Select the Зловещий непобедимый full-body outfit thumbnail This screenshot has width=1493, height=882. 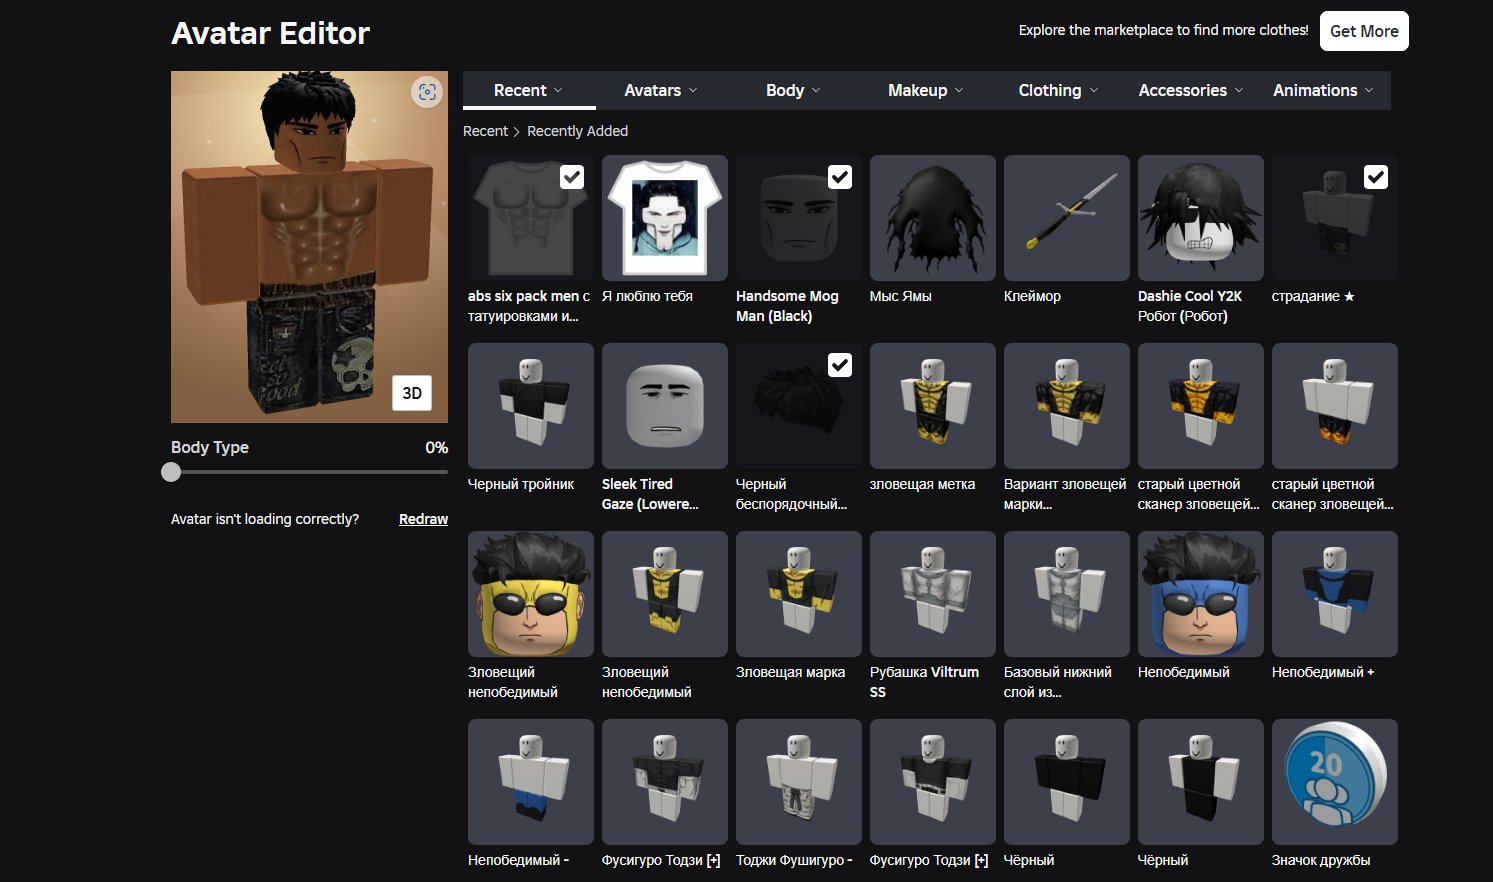(x=665, y=594)
